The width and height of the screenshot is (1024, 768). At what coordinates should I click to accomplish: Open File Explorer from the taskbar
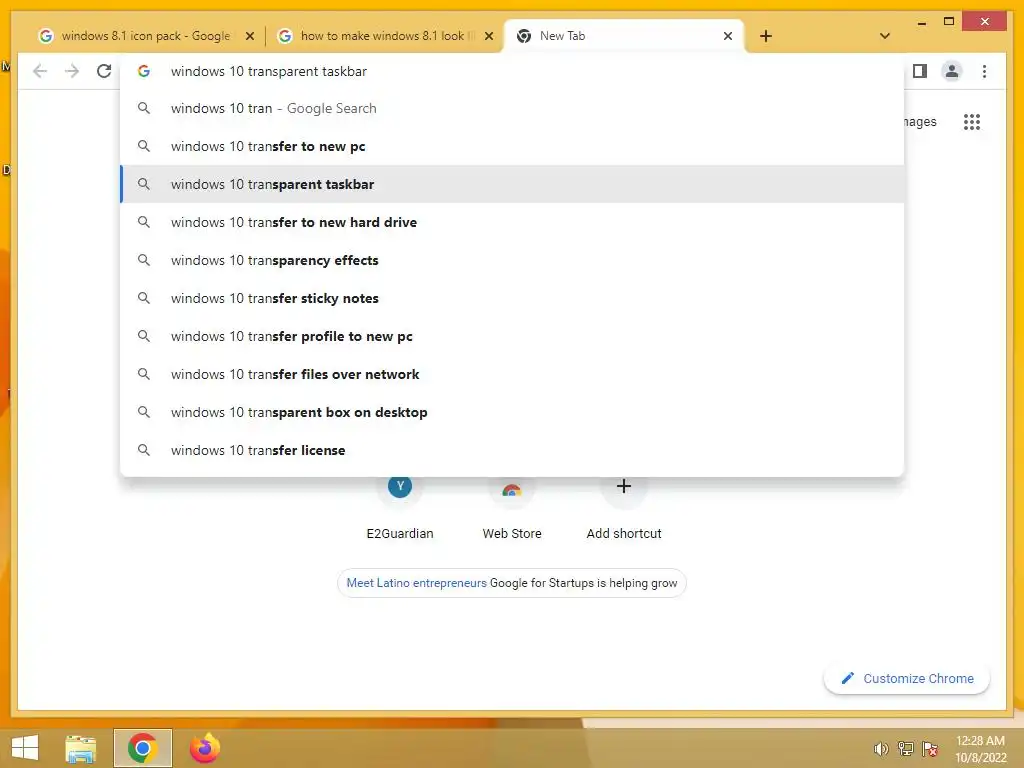[x=81, y=748]
